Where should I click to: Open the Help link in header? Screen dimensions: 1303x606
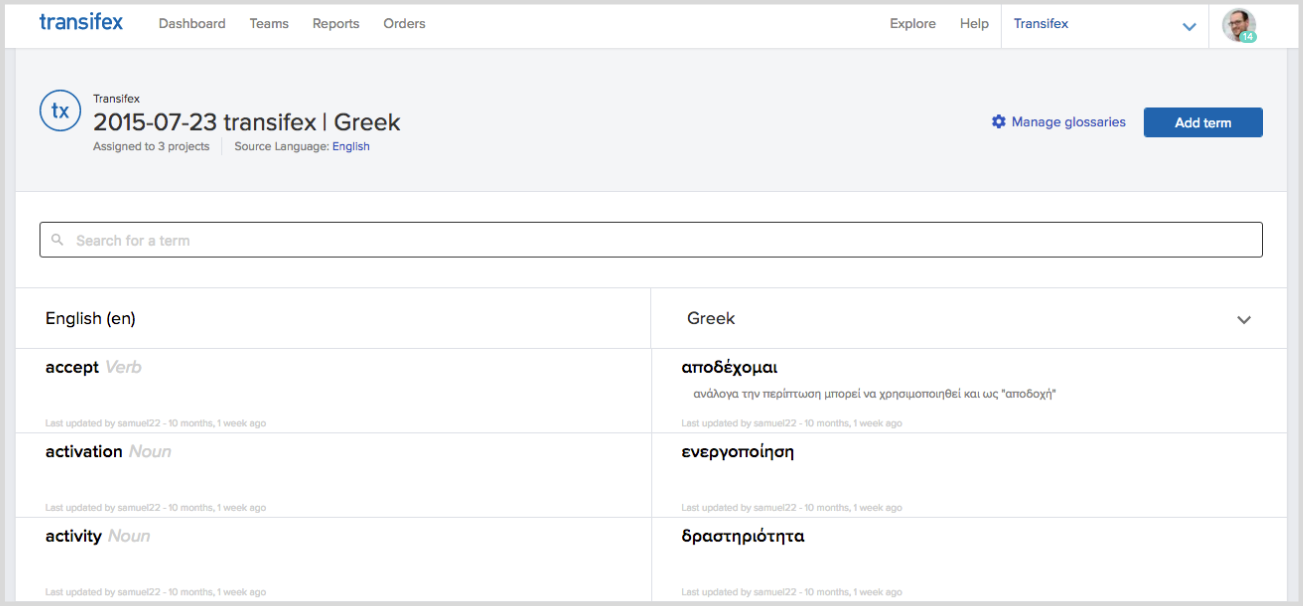[974, 24]
